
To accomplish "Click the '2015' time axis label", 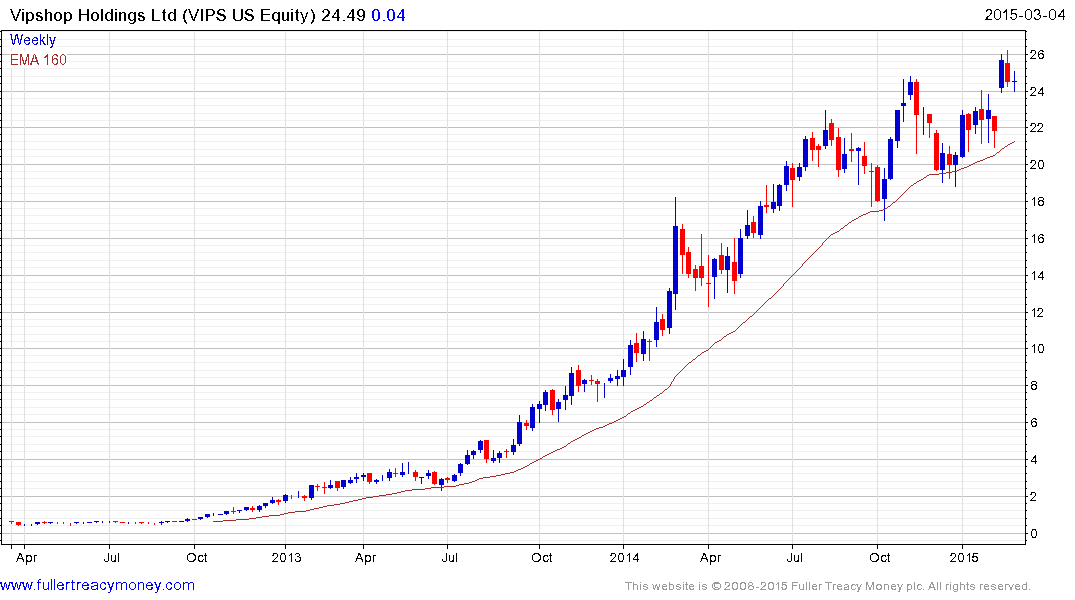I will [x=964, y=557].
